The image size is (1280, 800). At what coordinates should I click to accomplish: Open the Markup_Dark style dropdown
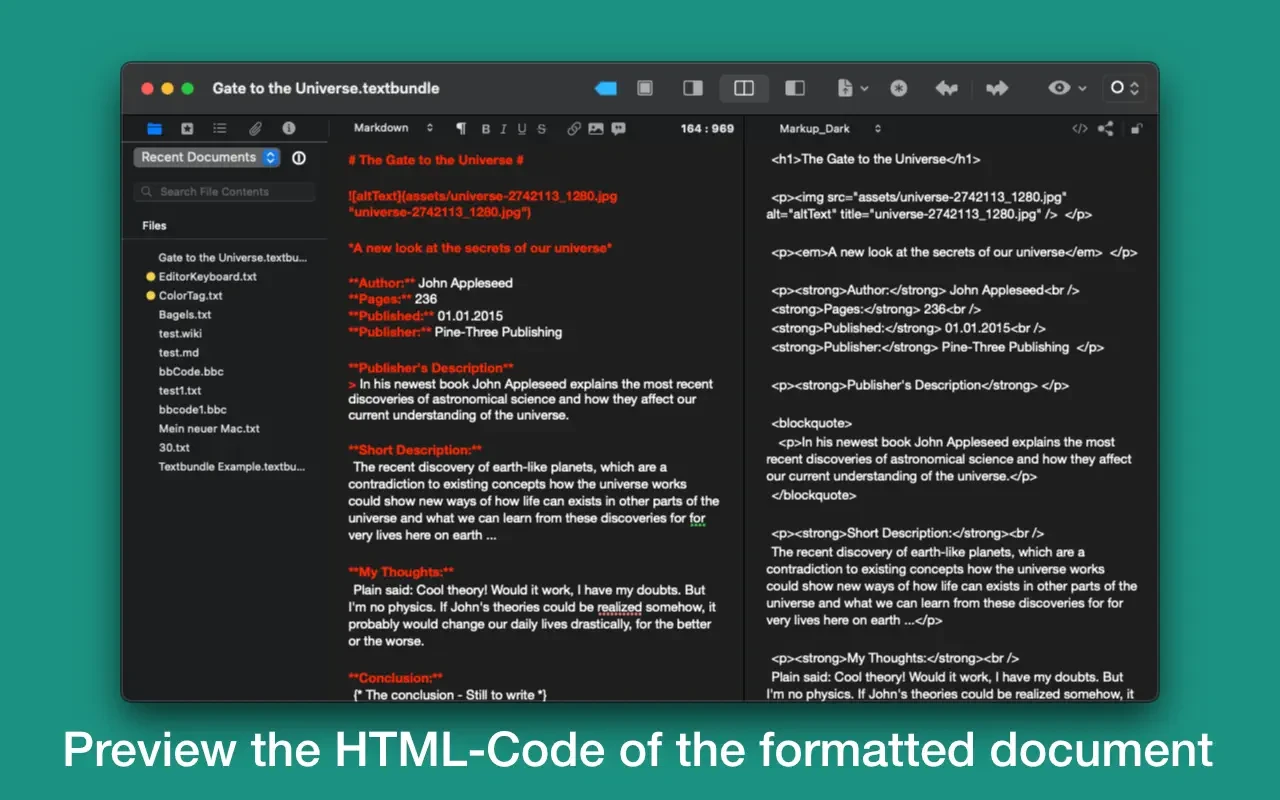click(x=829, y=129)
